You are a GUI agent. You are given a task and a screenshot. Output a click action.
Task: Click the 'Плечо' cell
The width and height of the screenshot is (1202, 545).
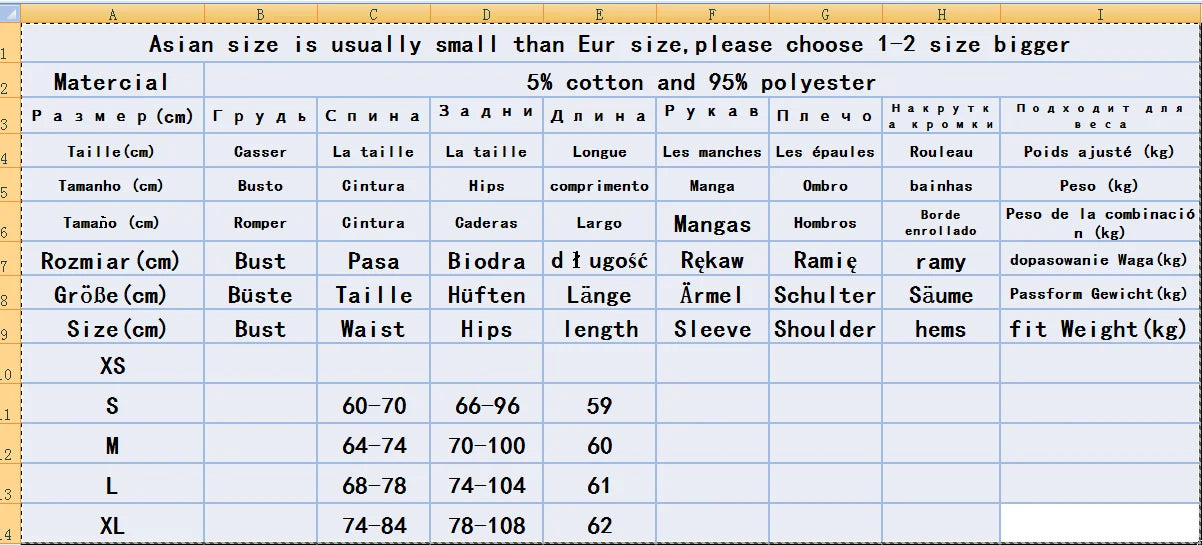826,115
